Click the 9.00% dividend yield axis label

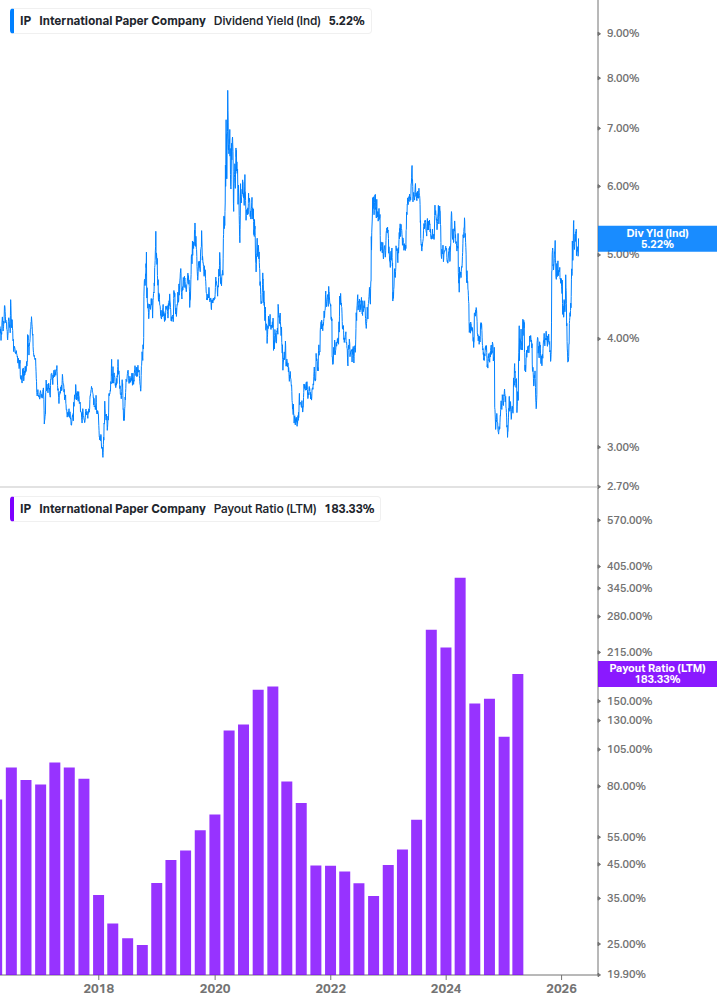pos(623,33)
